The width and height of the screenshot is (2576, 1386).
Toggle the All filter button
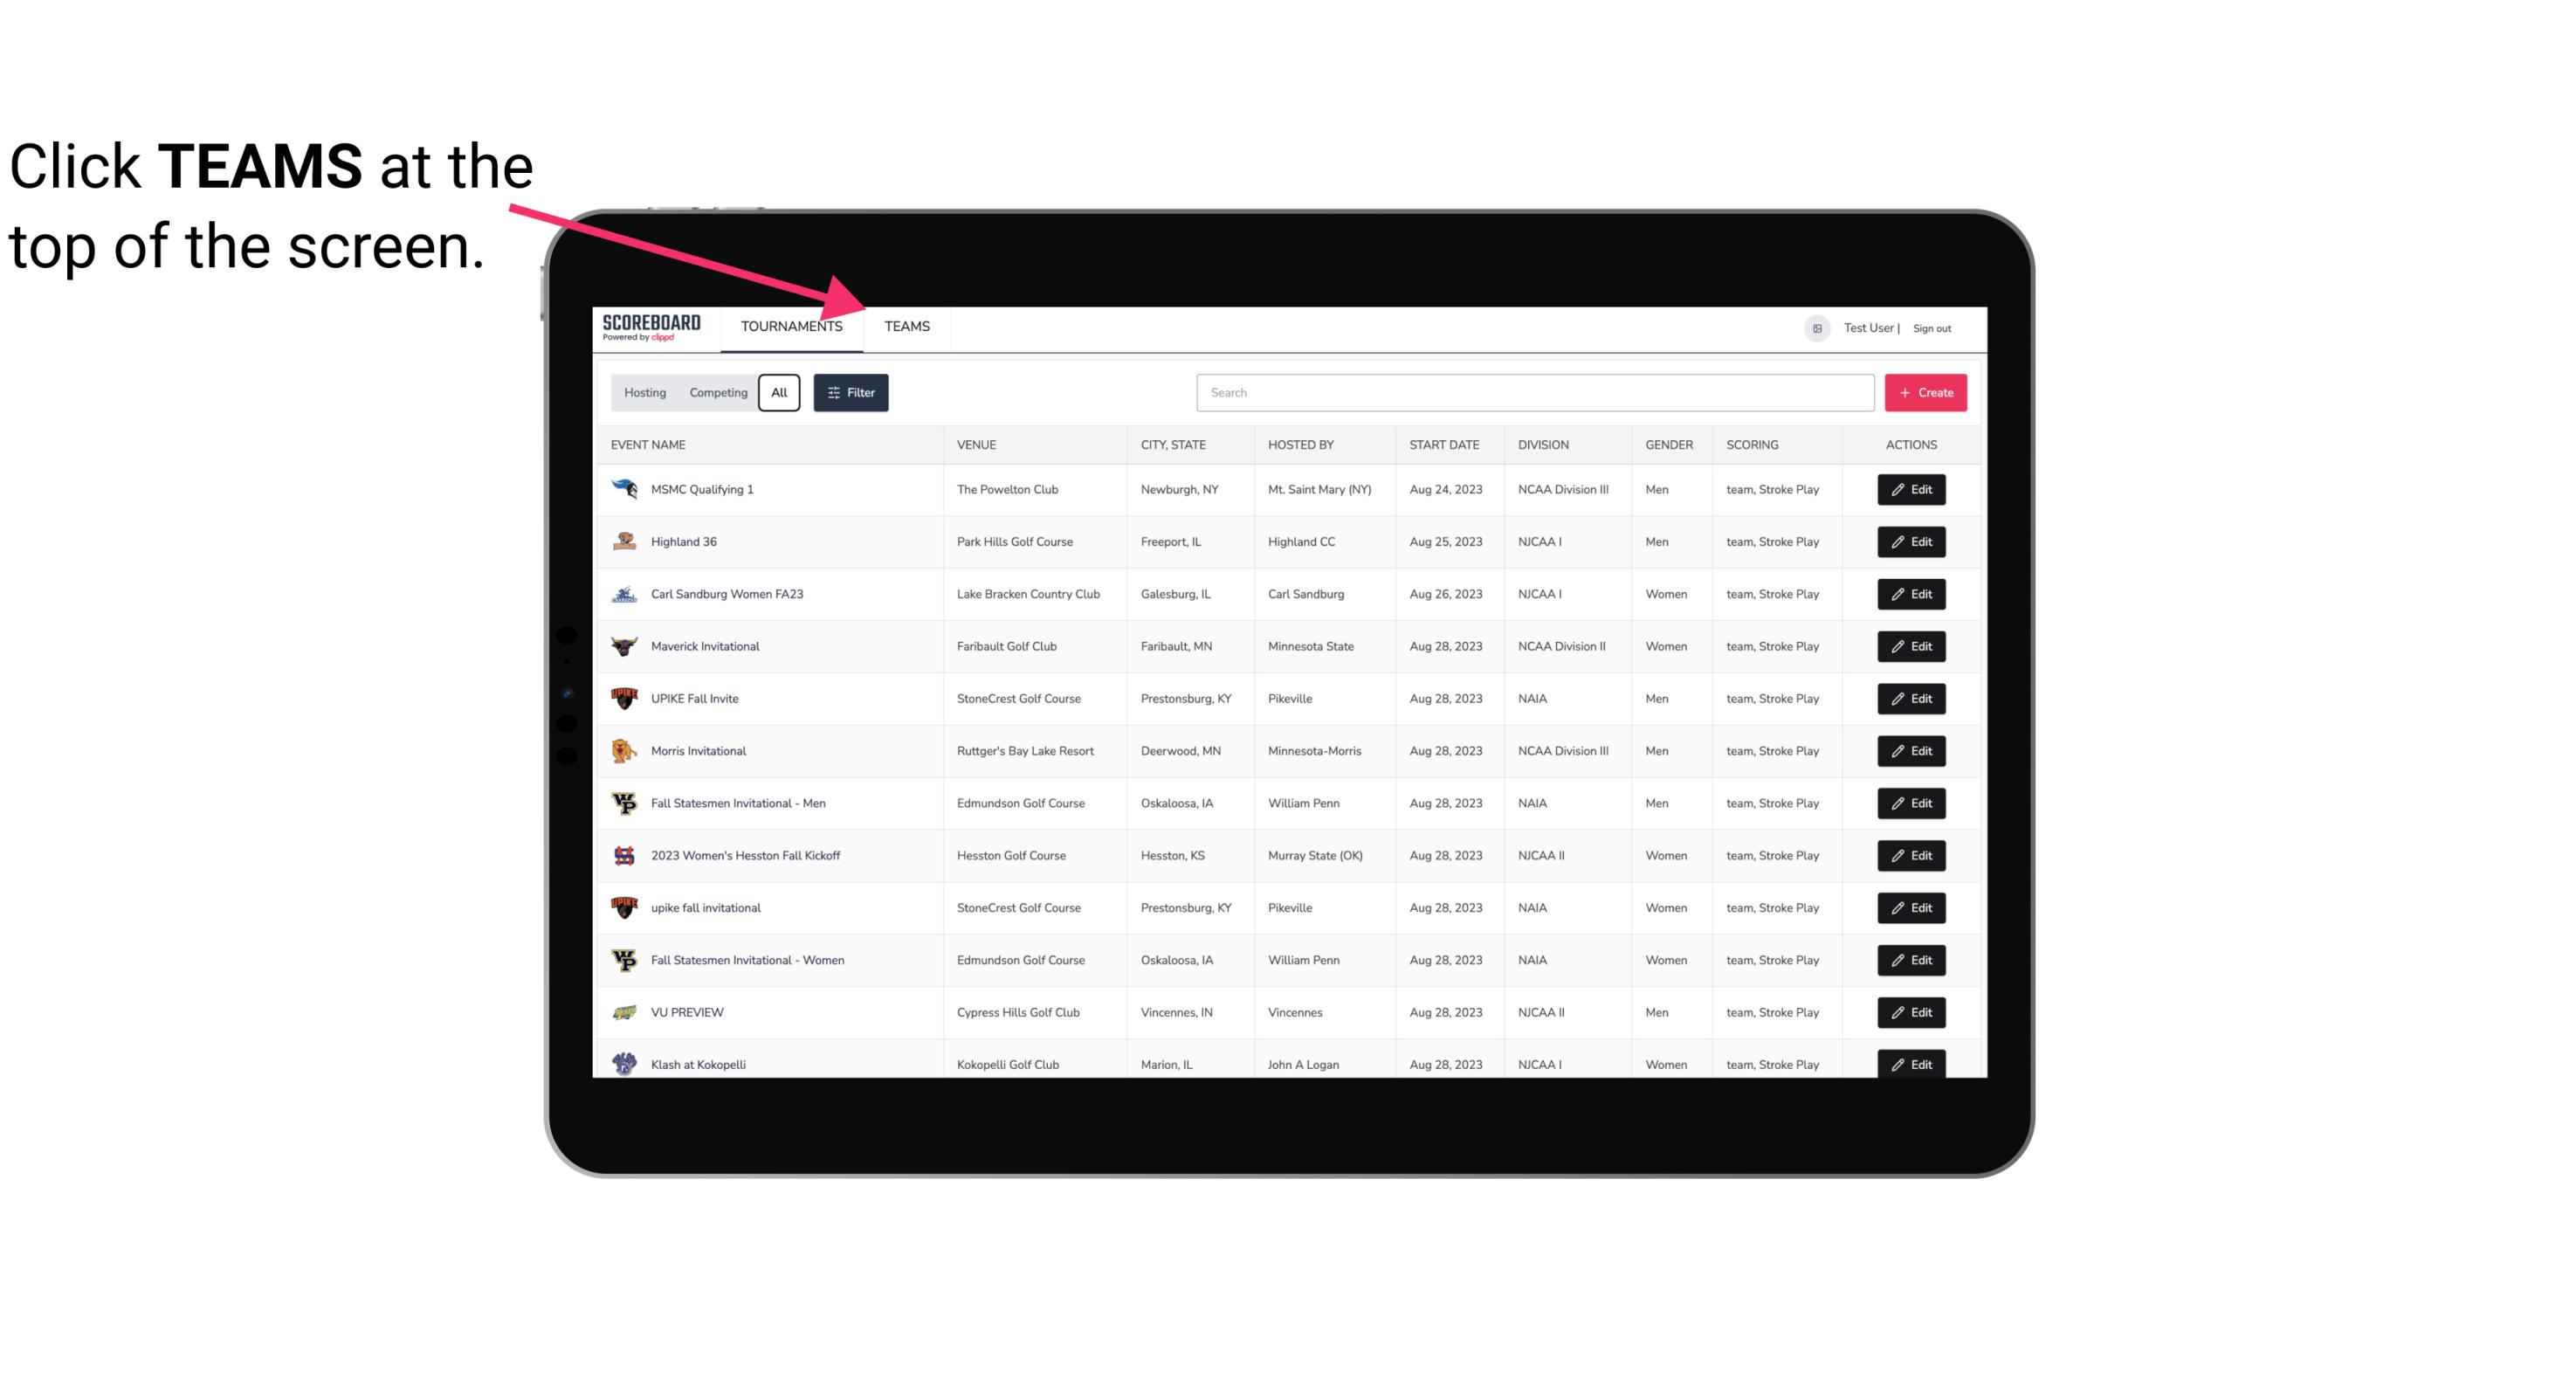(776, 391)
